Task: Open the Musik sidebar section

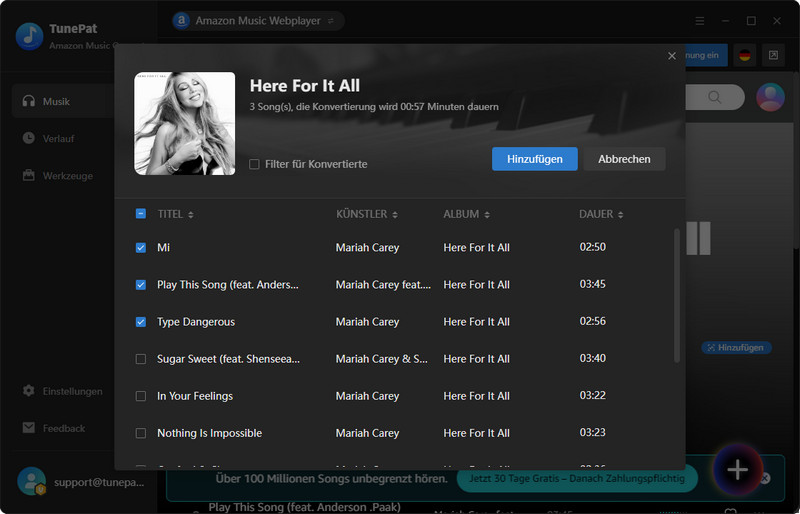Action: [x=63, y=101]
